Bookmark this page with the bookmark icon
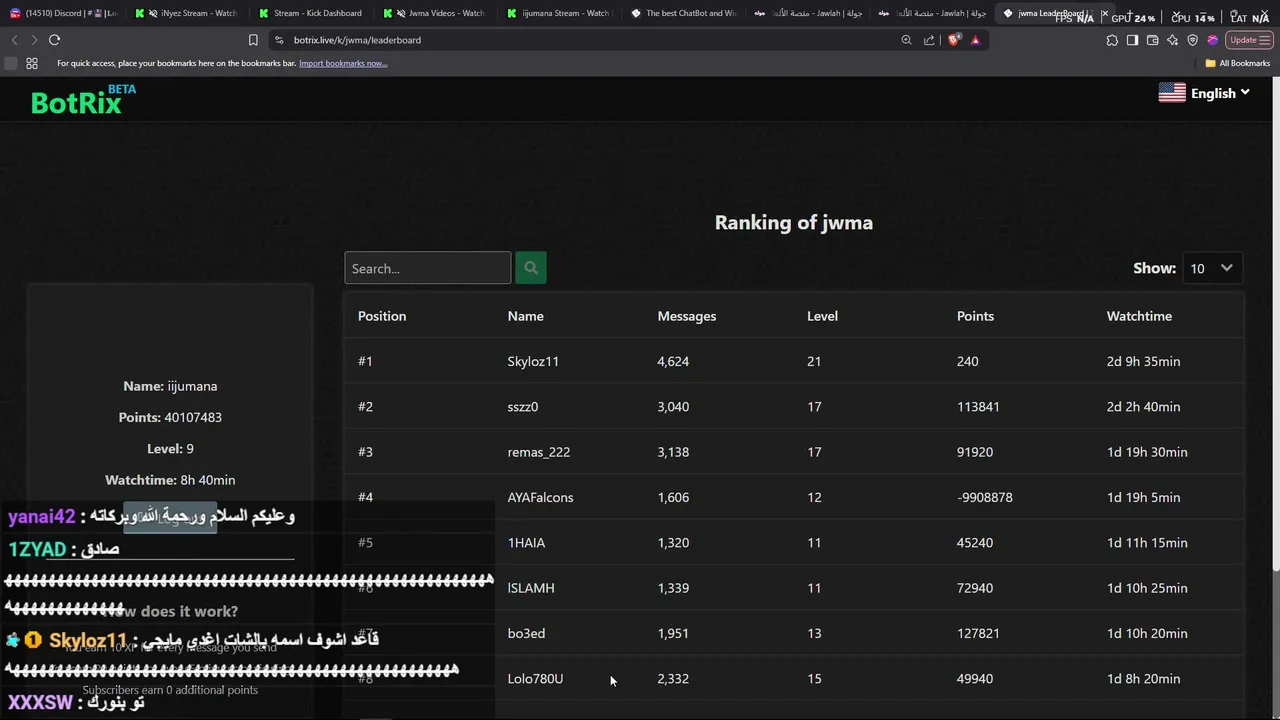This screenshot has width=1280, height=720. (253, 40)
